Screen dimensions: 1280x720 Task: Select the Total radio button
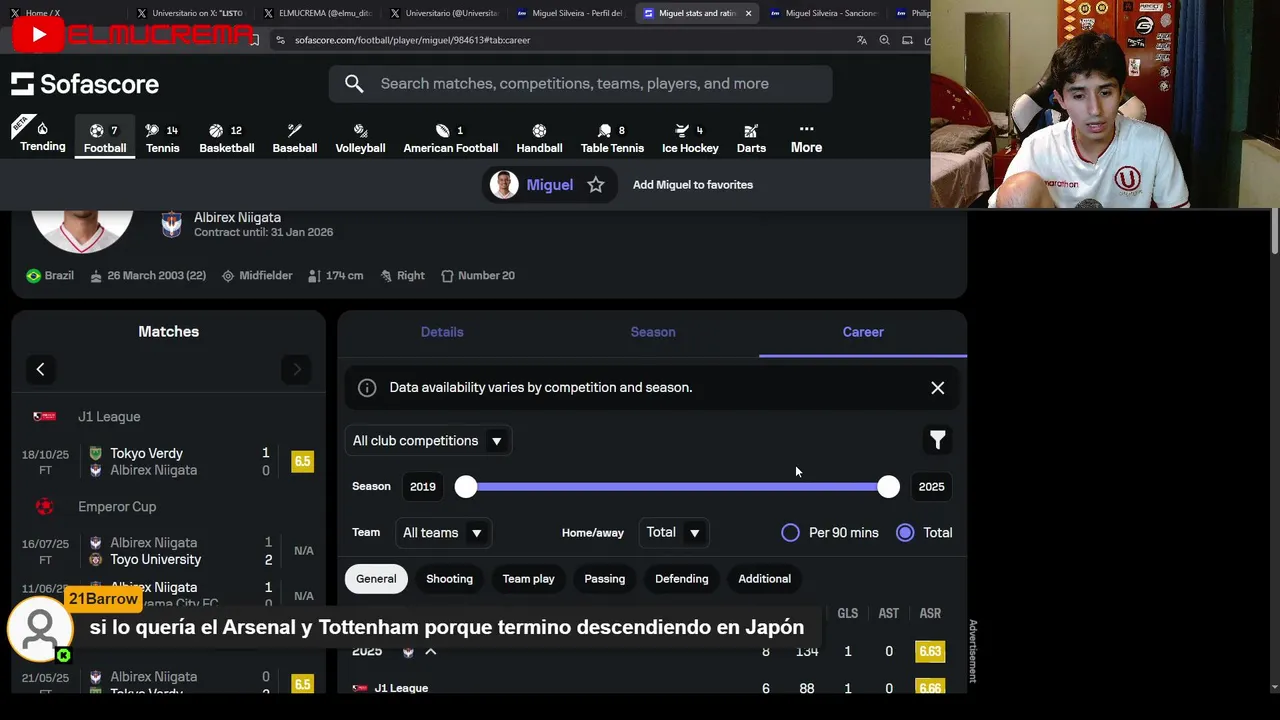click(x=905, y=533)
